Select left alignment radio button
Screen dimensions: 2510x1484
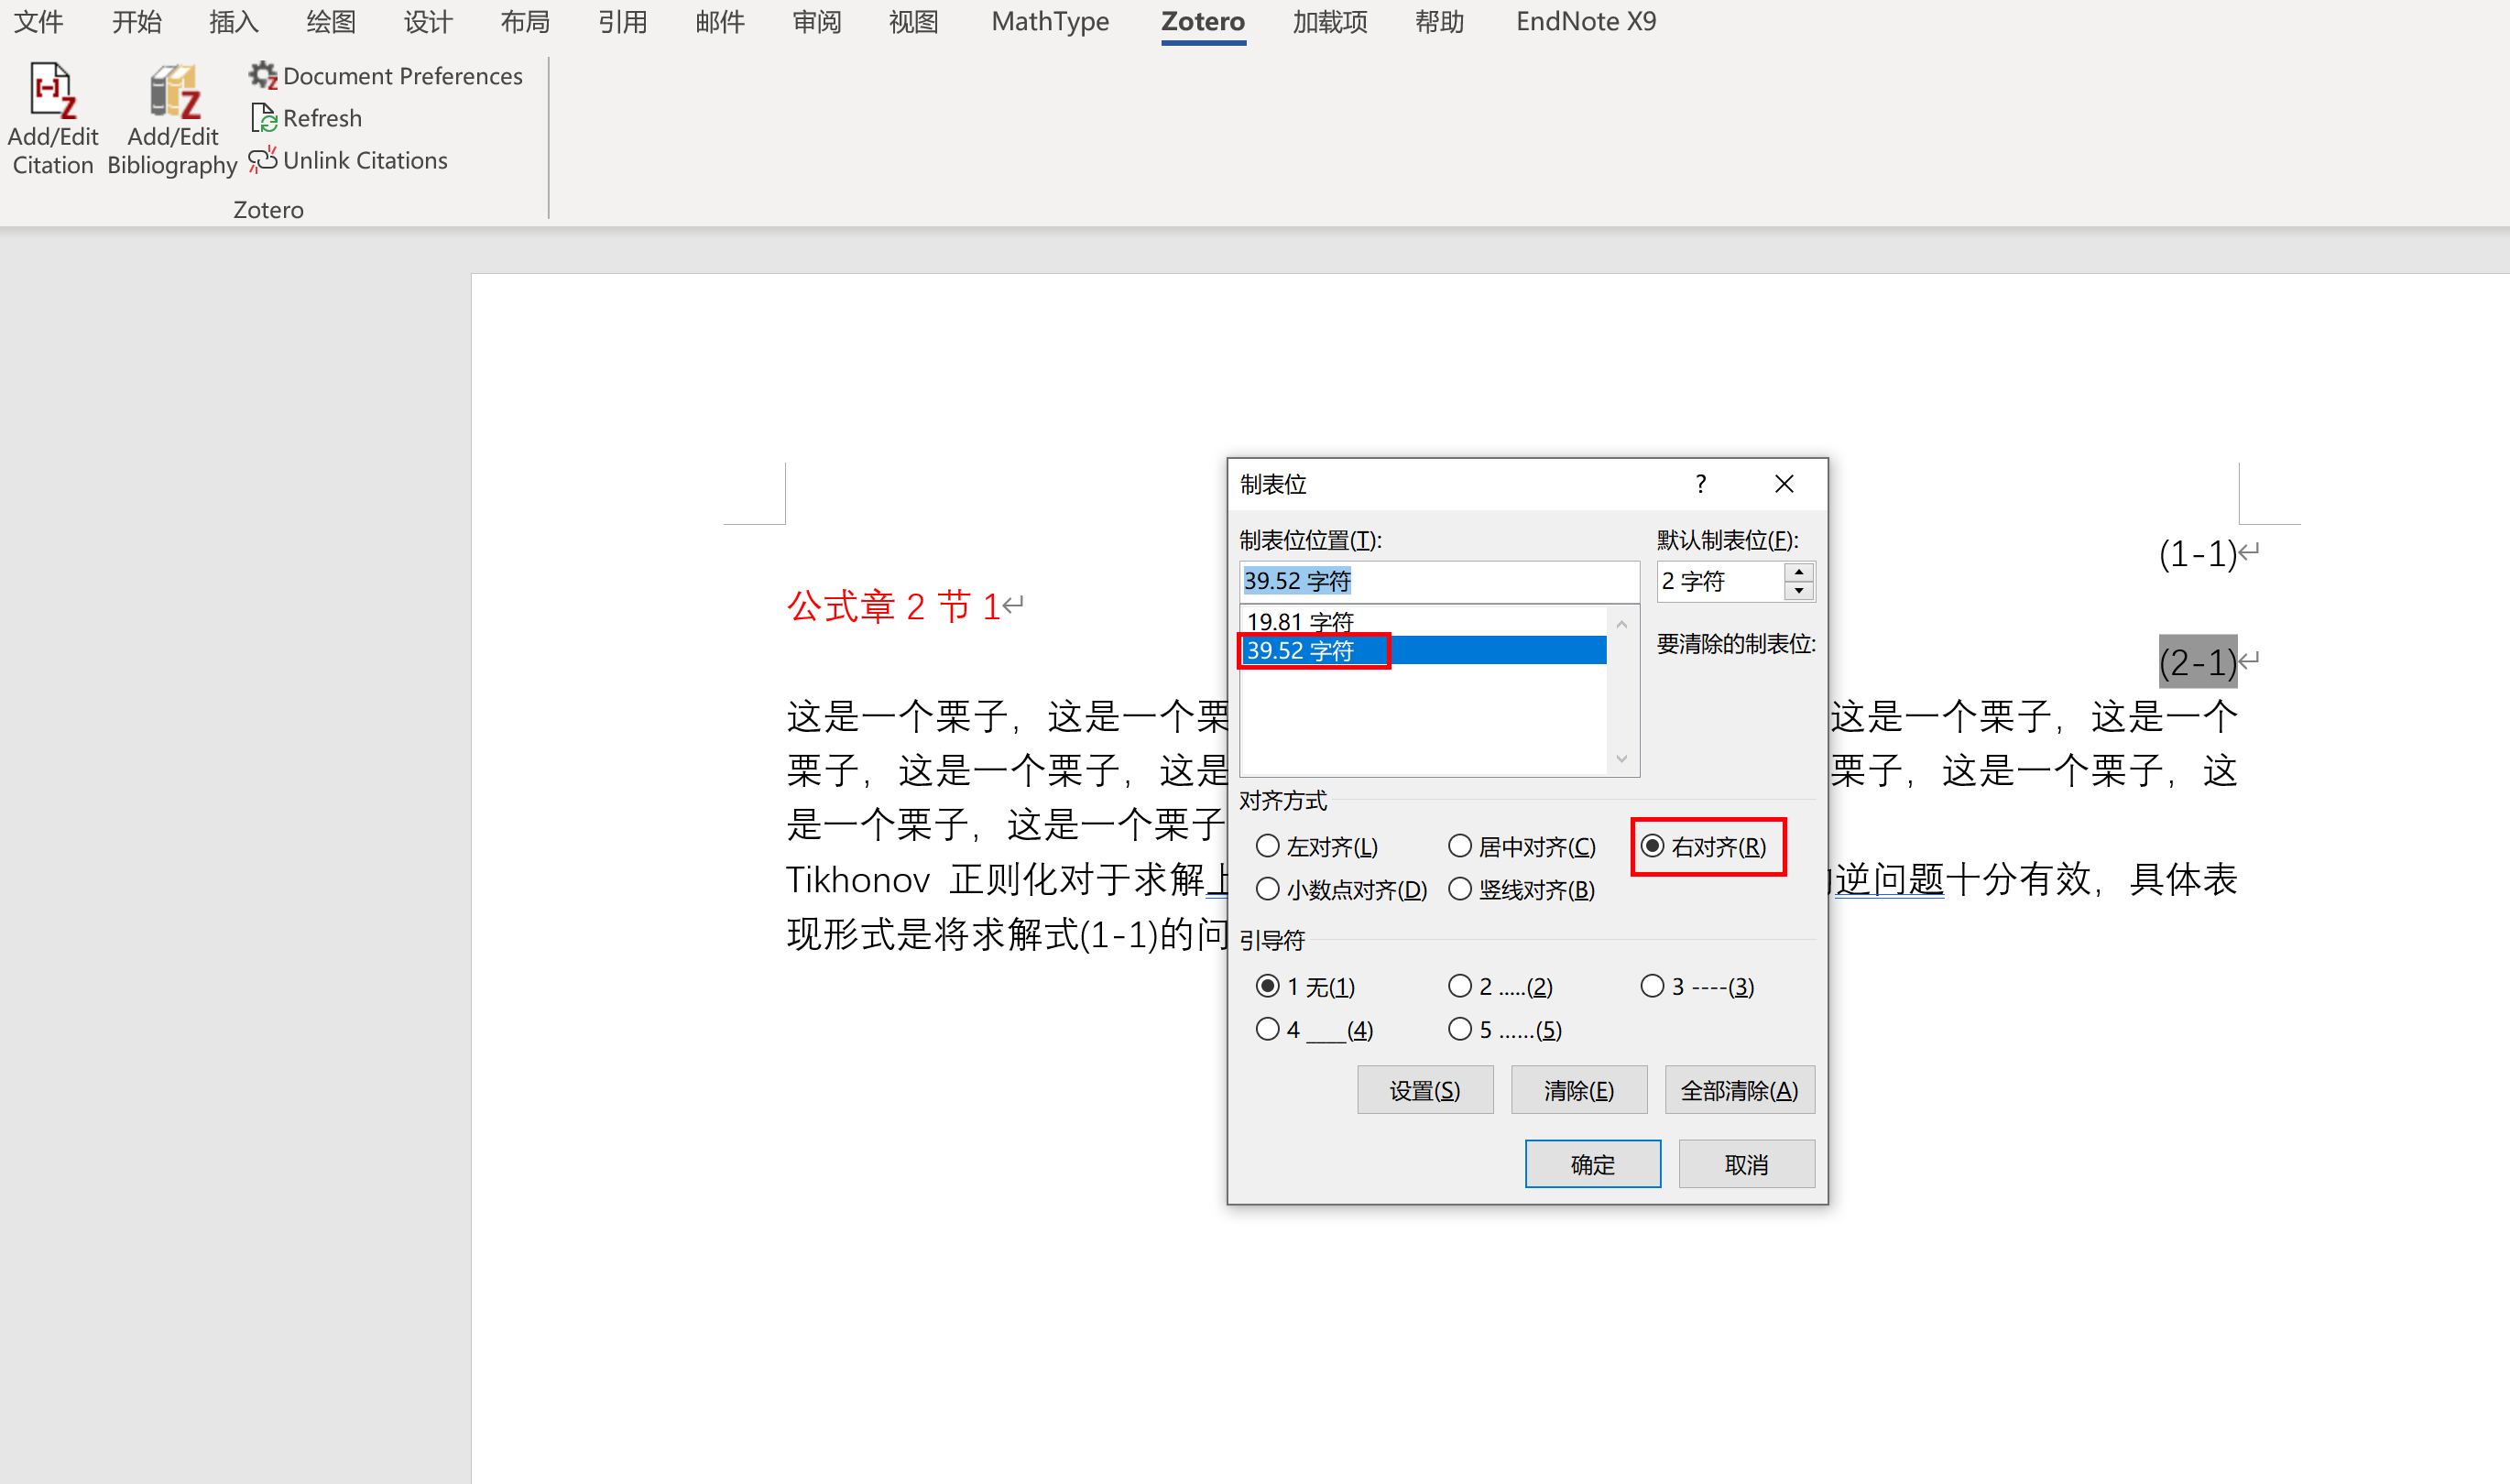(x=1268, y=846)
